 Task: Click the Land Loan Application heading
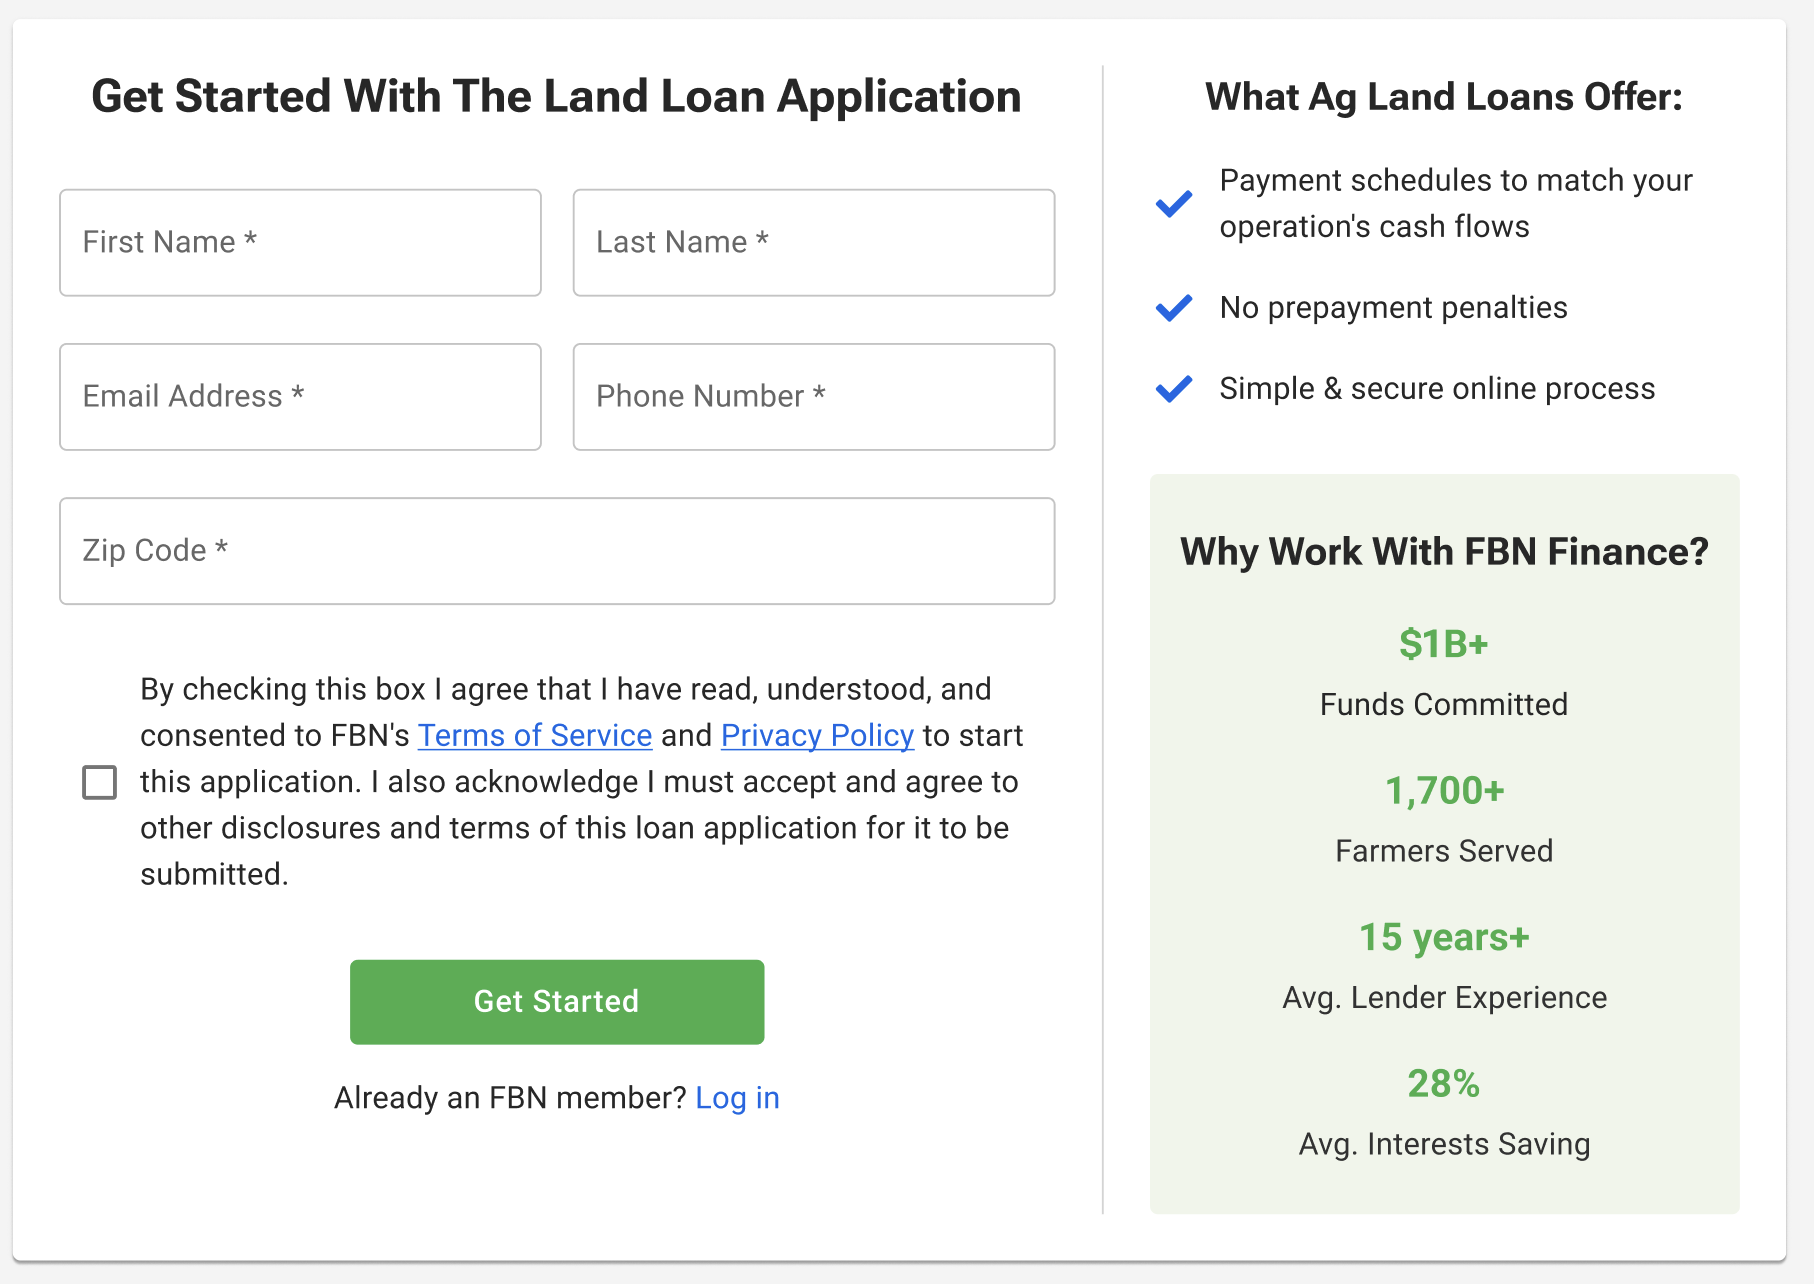point(556,97)
